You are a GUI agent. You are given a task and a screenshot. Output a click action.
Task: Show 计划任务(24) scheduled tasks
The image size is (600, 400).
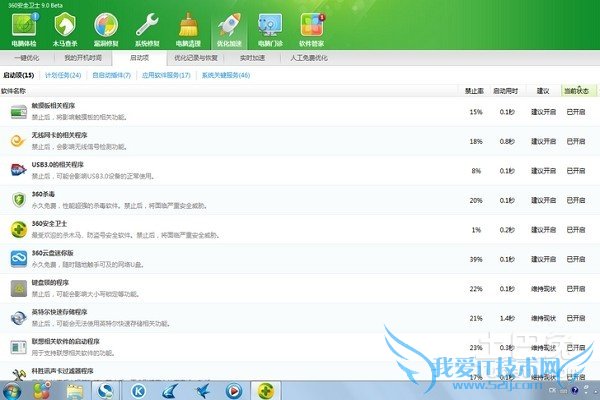[63, 75]
